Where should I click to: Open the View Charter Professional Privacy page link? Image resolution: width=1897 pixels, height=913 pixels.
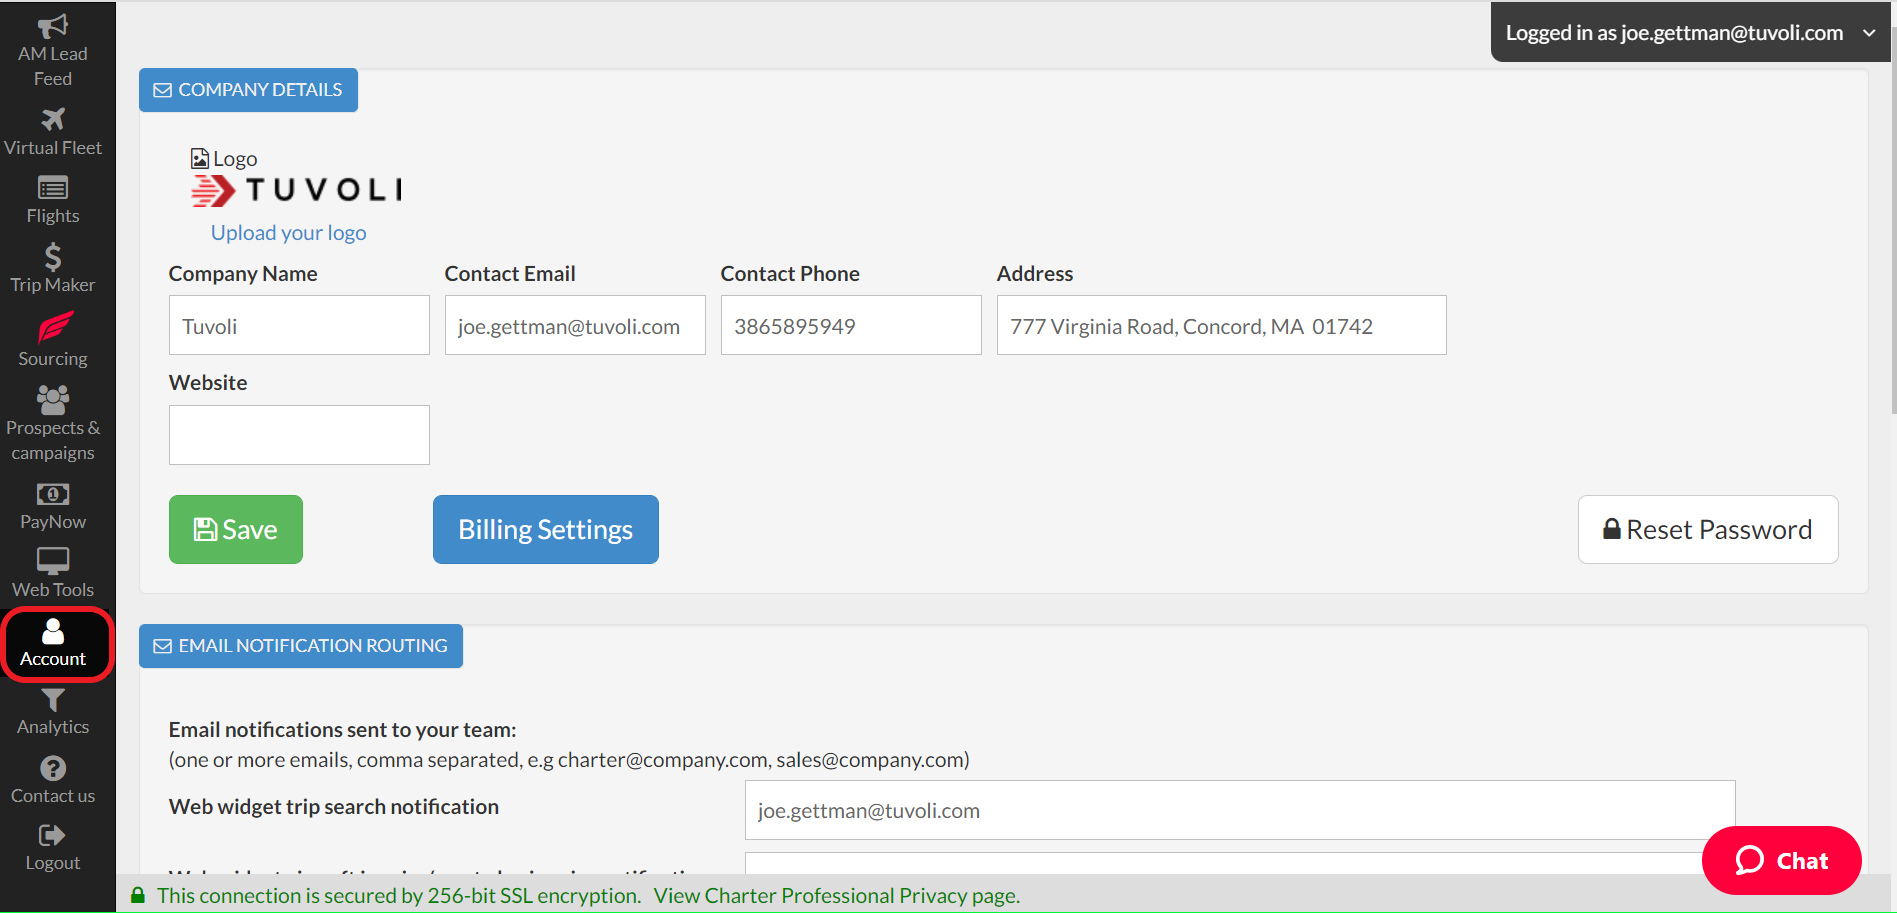click(x=836, y=896)
